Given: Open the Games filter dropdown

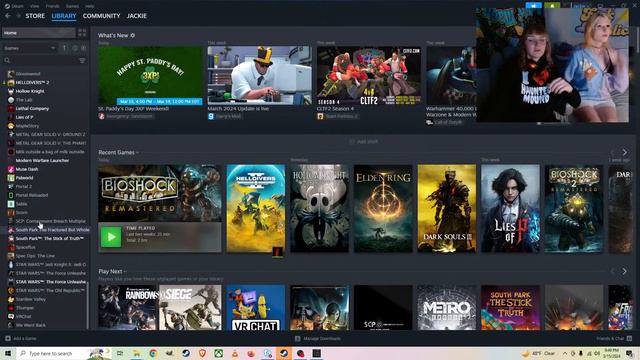Looking at the screenshot, I should [x=29, y=48].
